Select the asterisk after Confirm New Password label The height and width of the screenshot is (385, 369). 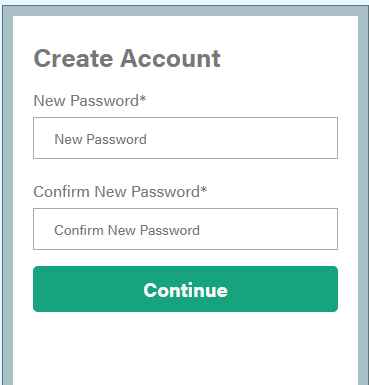coord(204,190)
